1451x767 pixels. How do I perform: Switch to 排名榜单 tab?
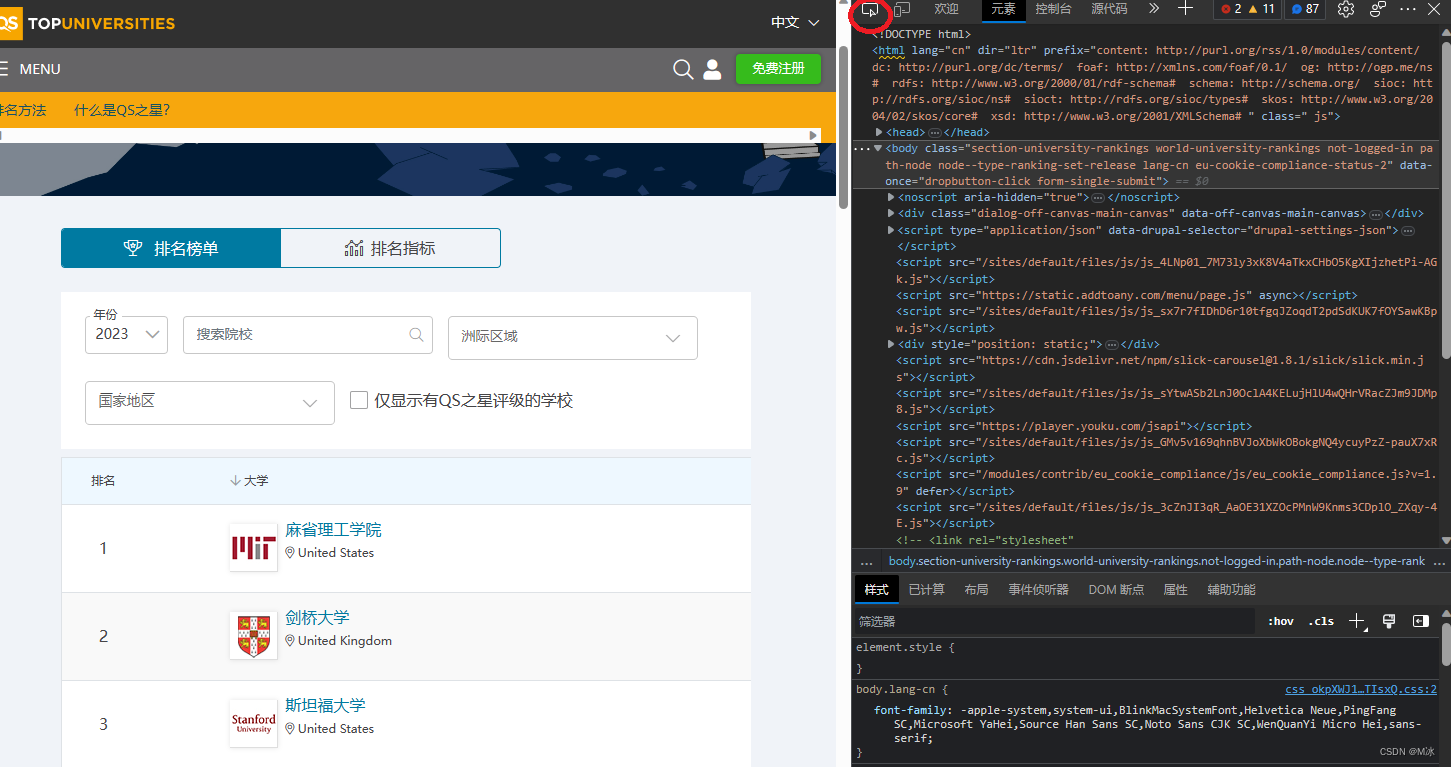[x=171, y=248]
